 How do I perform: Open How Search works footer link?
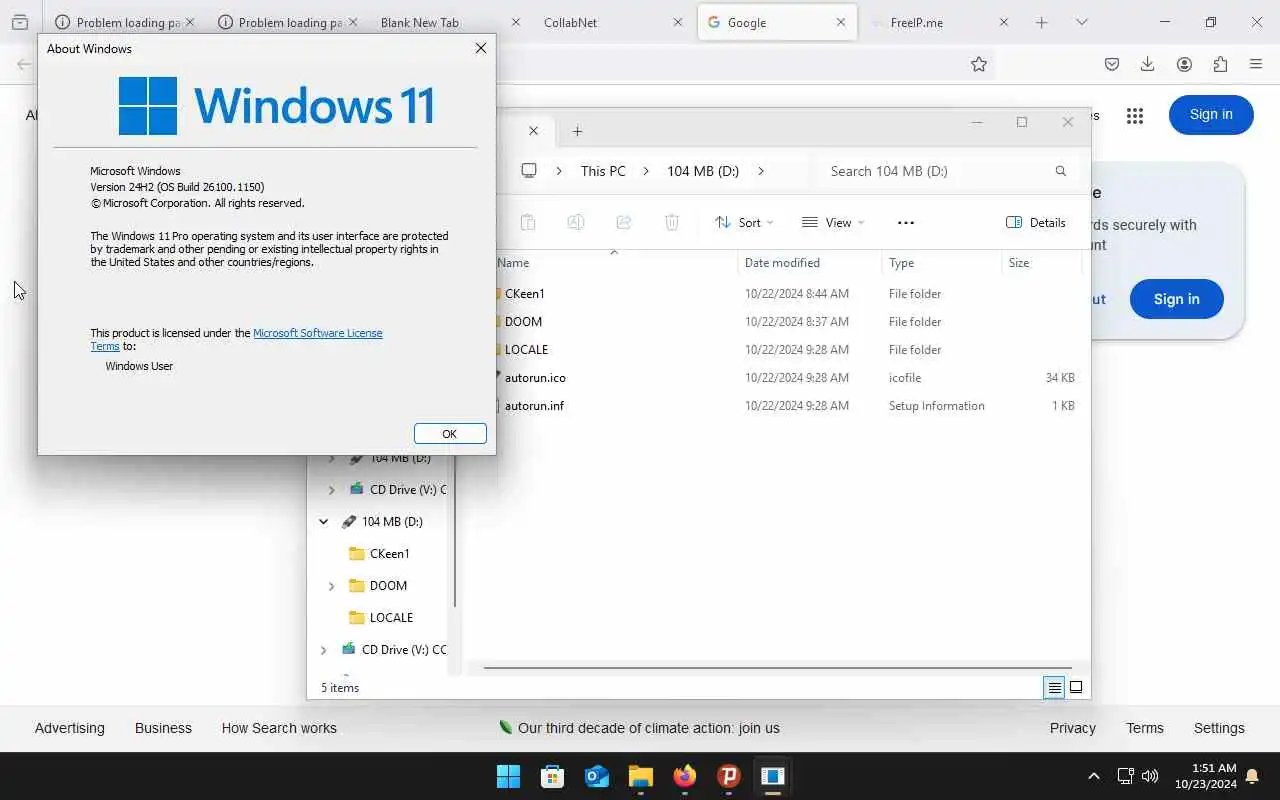pos(279,728)
